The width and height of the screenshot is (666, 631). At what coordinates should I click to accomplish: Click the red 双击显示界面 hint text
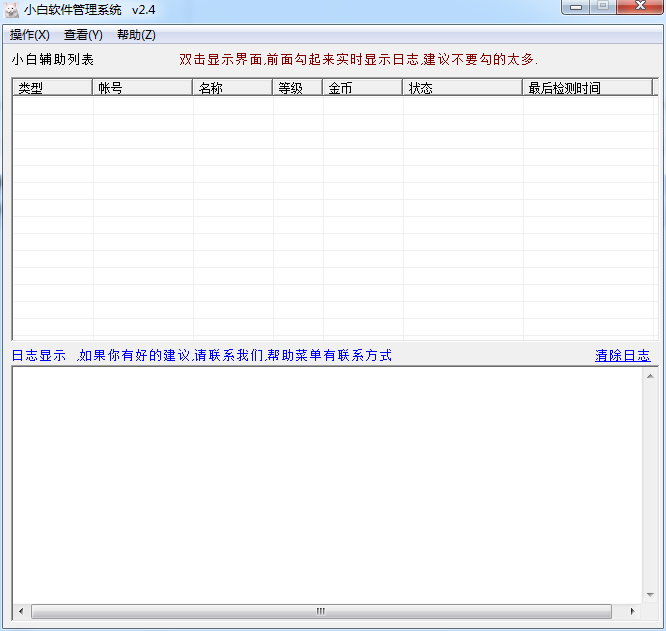point(358,59)
